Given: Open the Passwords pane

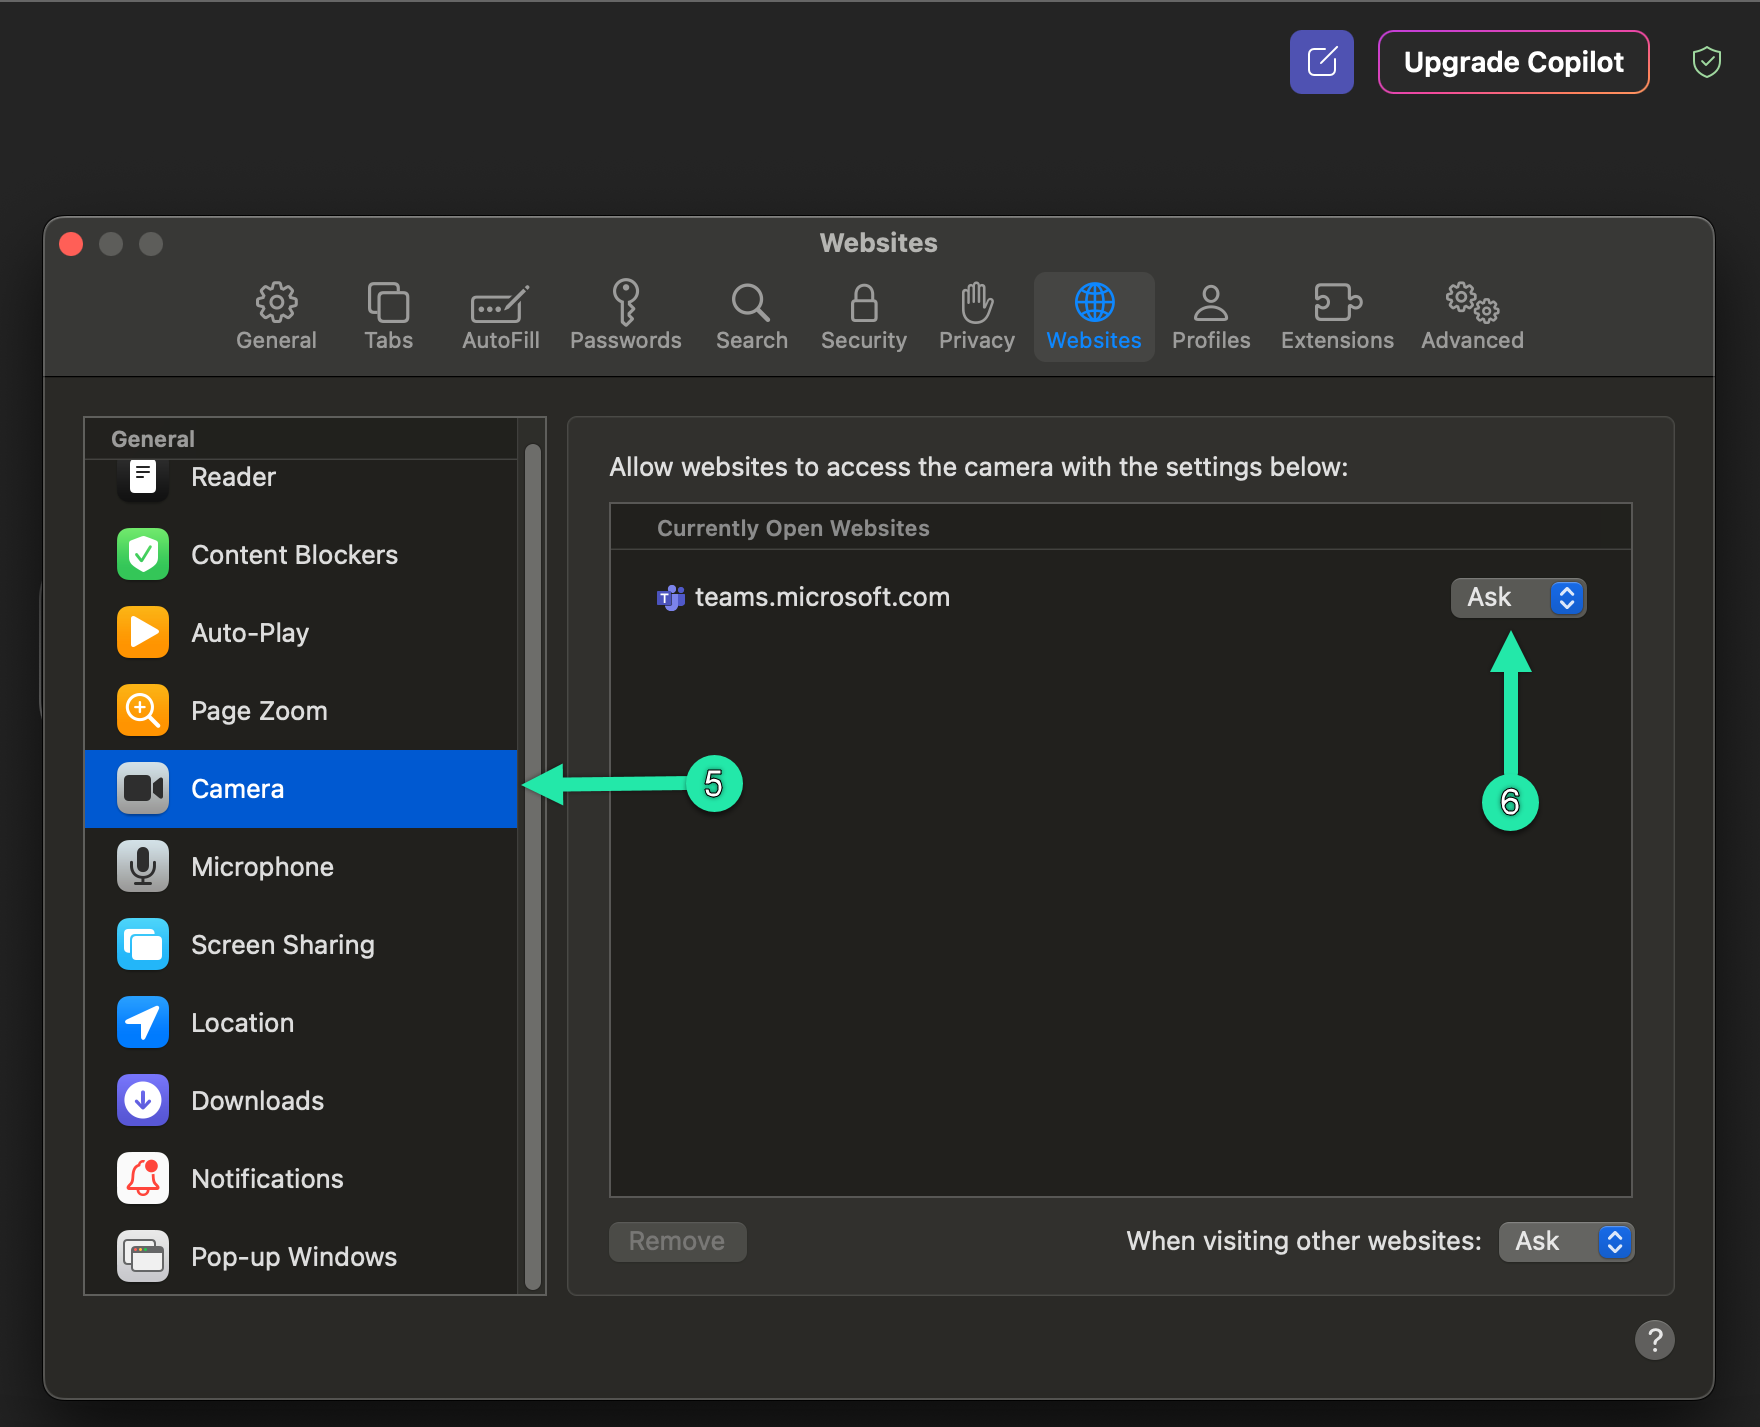Looking at the screenshot, I should (625, 316).
